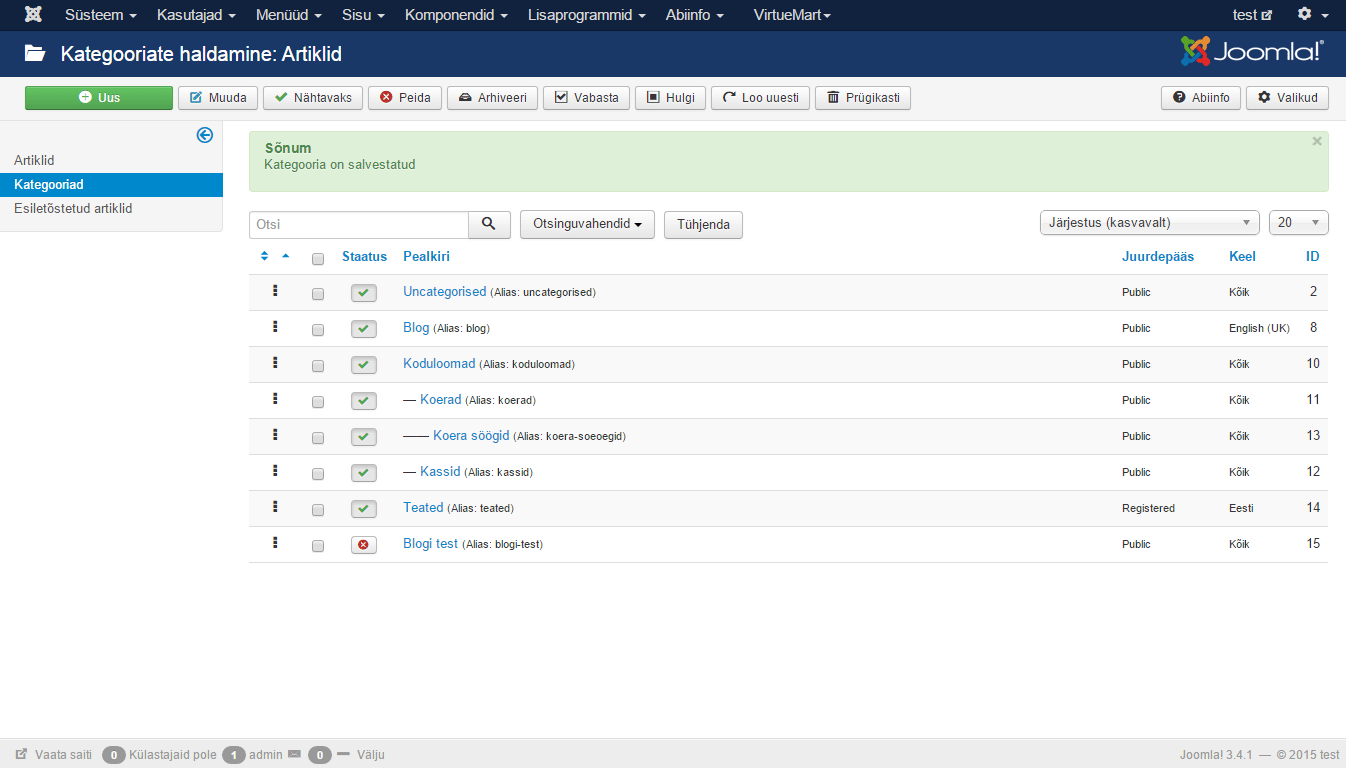Open the Järjestus (kasvavalt) sort dropdown
Viewport: 1346px width, 768px height.
(x=1150, y=223)
